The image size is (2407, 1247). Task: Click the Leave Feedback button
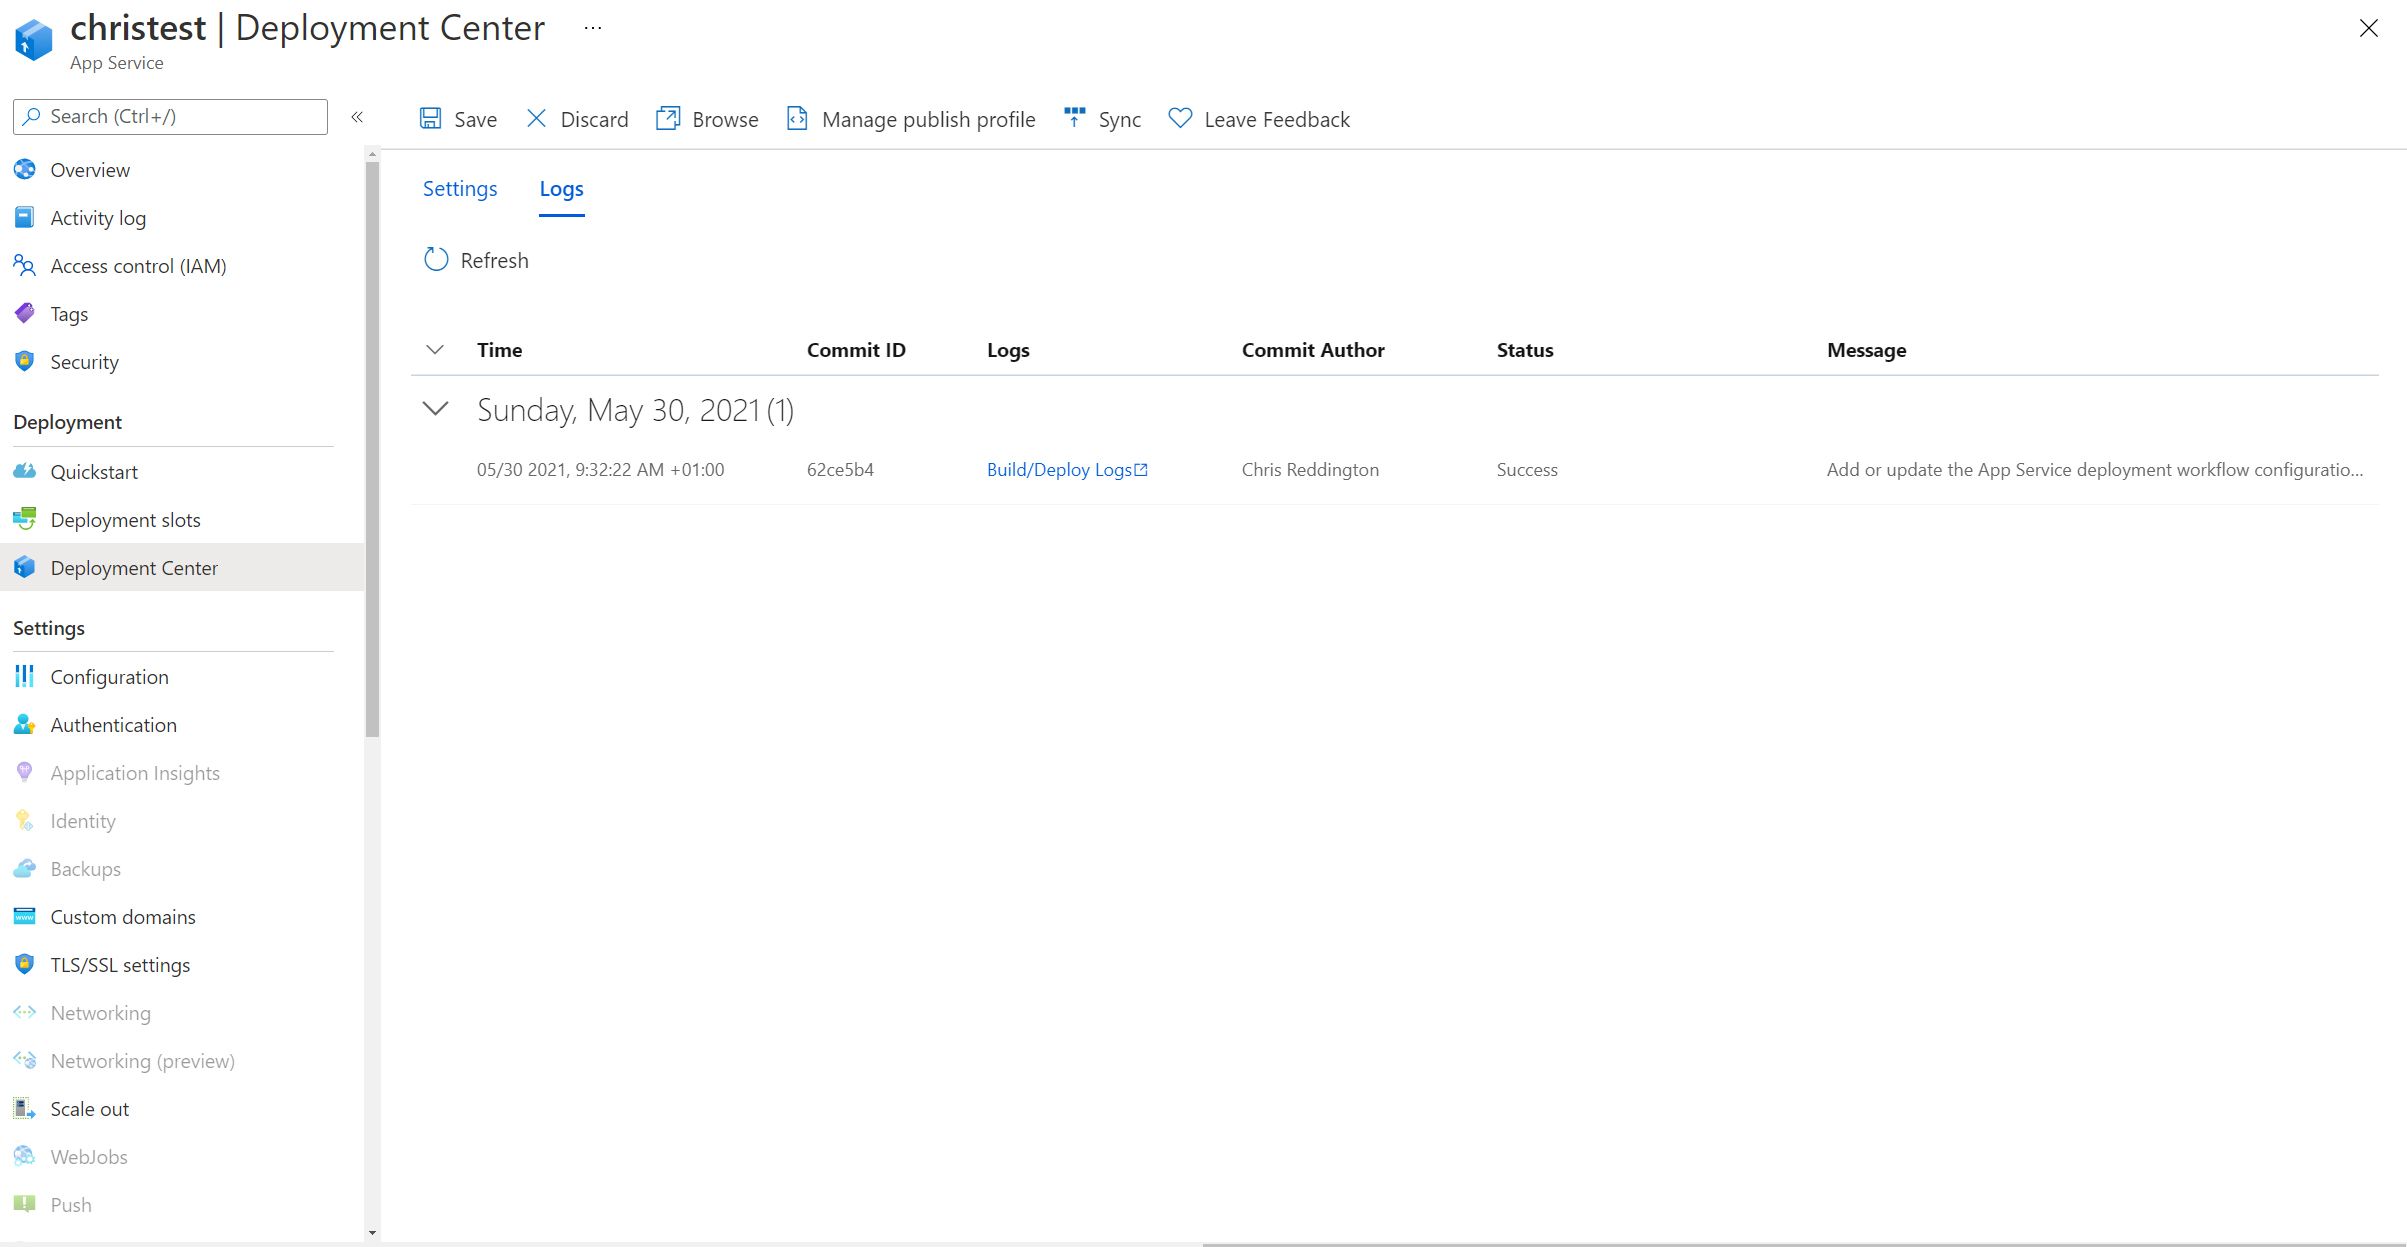[x=1259, y=118]
